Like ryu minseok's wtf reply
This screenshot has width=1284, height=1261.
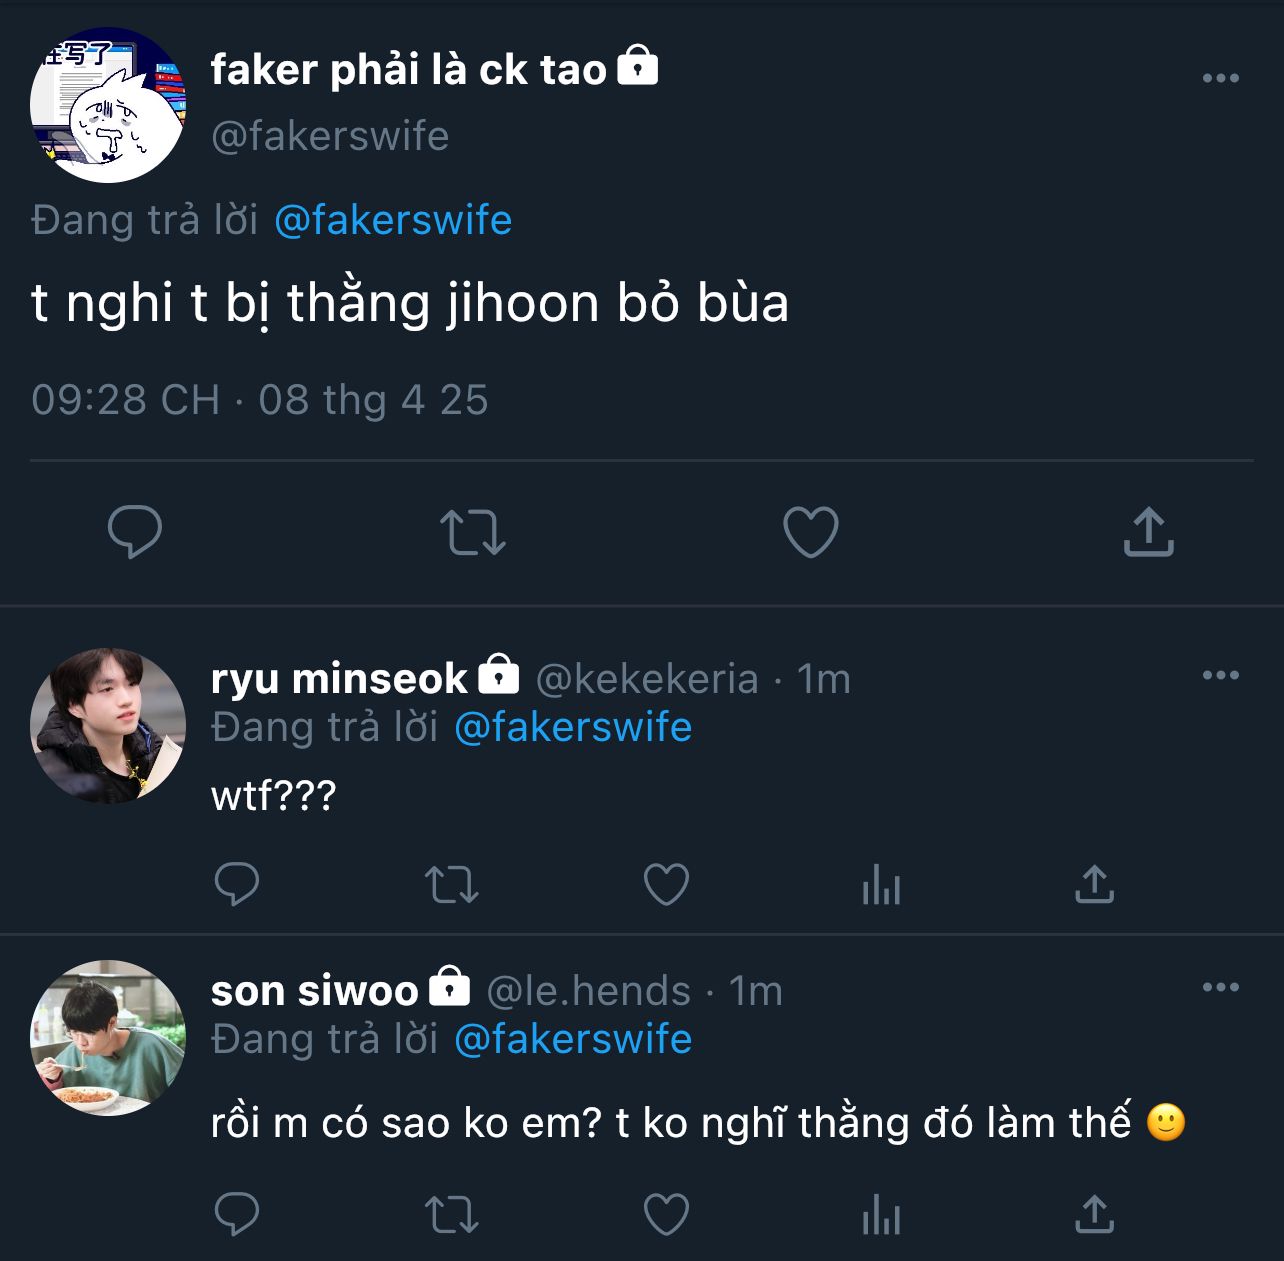[x=666, y=884]
